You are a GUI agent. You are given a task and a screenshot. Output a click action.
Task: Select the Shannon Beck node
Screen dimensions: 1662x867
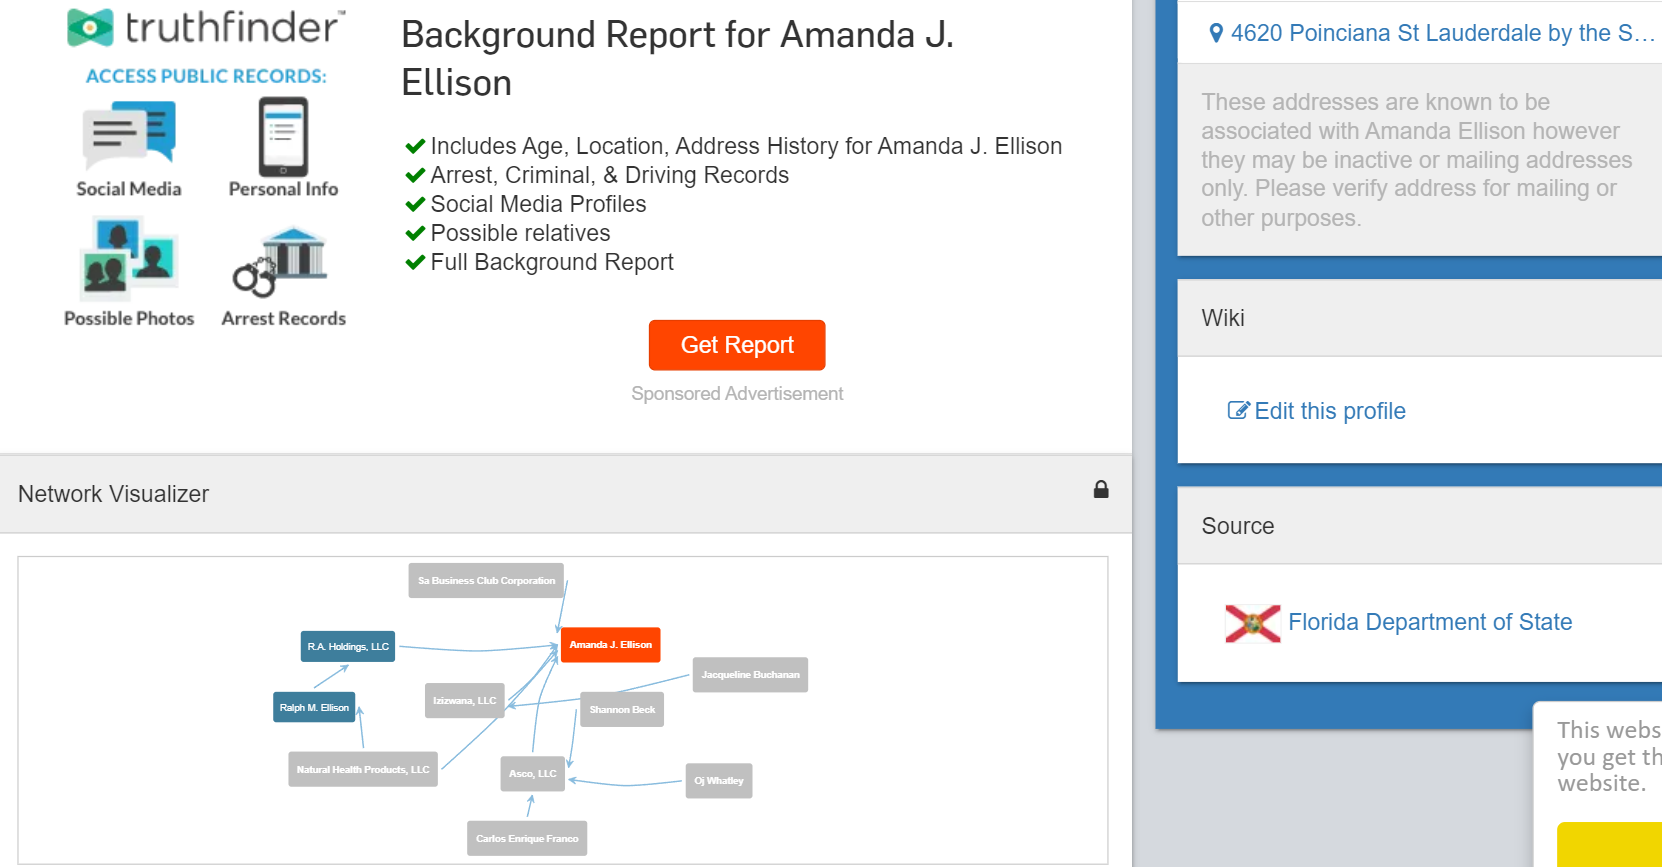coord(622,710)
